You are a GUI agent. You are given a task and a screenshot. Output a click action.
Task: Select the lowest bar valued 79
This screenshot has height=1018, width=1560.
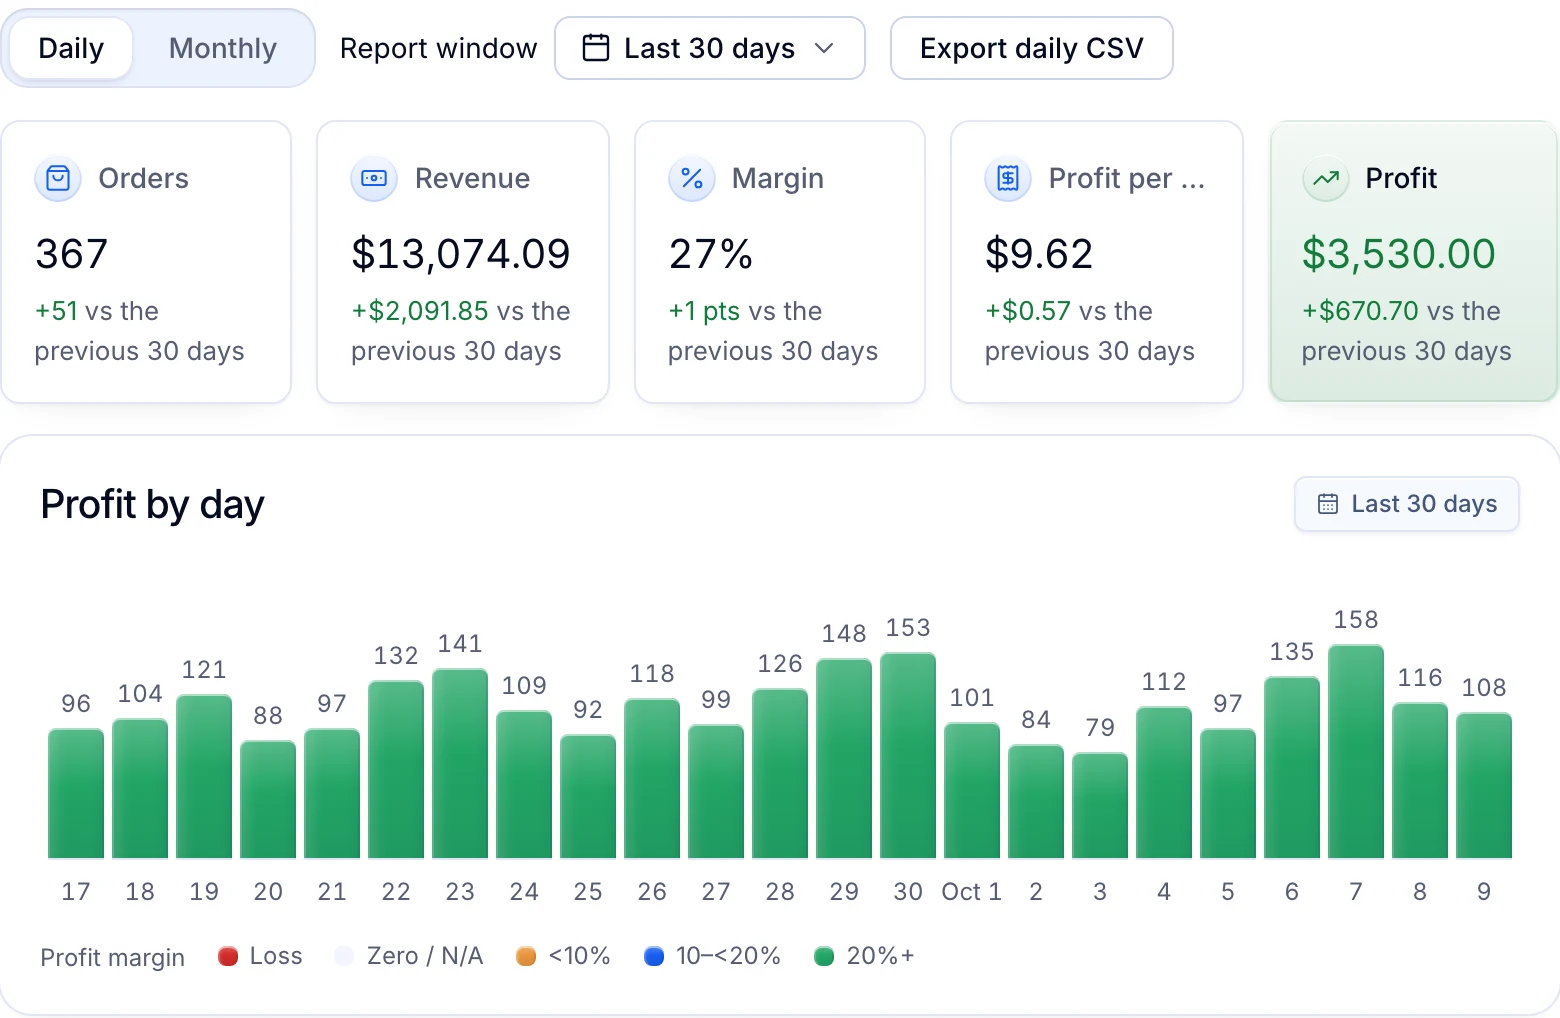point(1100,805)
